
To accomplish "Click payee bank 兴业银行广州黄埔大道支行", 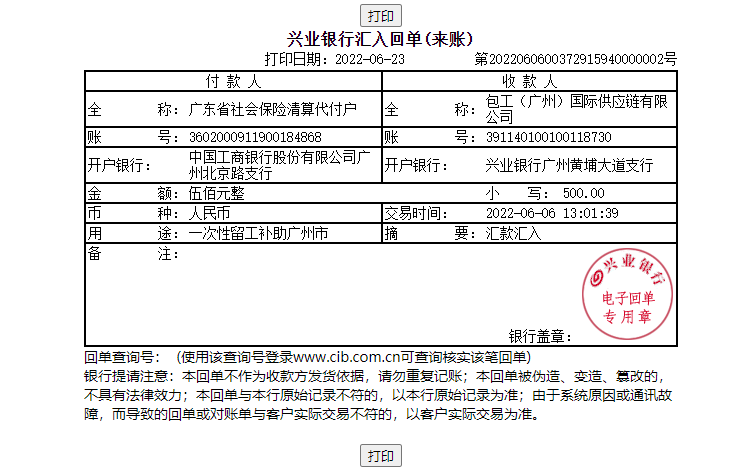I will [x=569, y=165].
